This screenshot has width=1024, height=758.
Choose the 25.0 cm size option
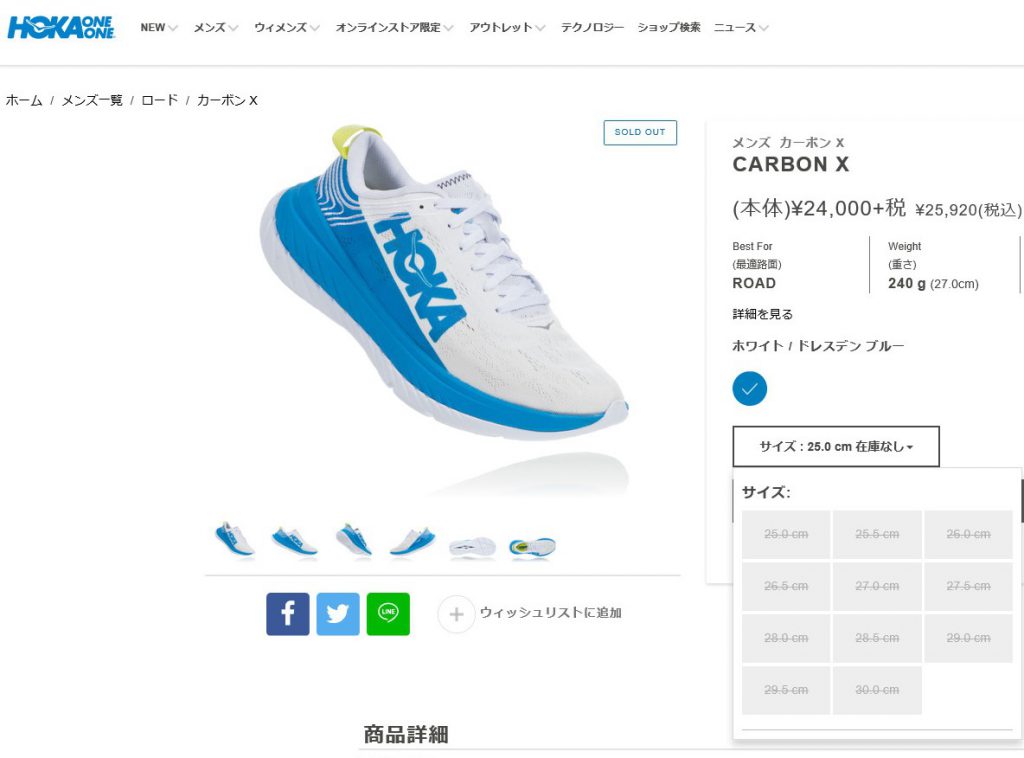pos(786,534)
